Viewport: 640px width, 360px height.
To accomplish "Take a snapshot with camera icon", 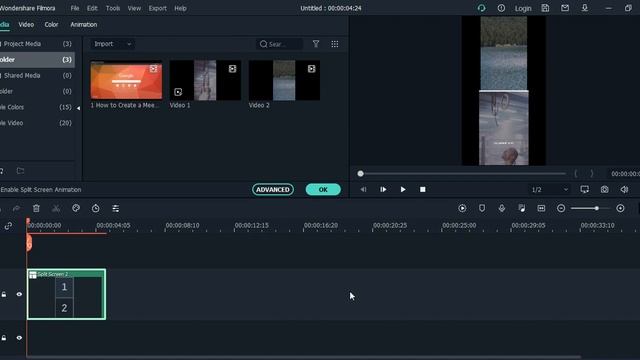I will click(x=604, y=189).
